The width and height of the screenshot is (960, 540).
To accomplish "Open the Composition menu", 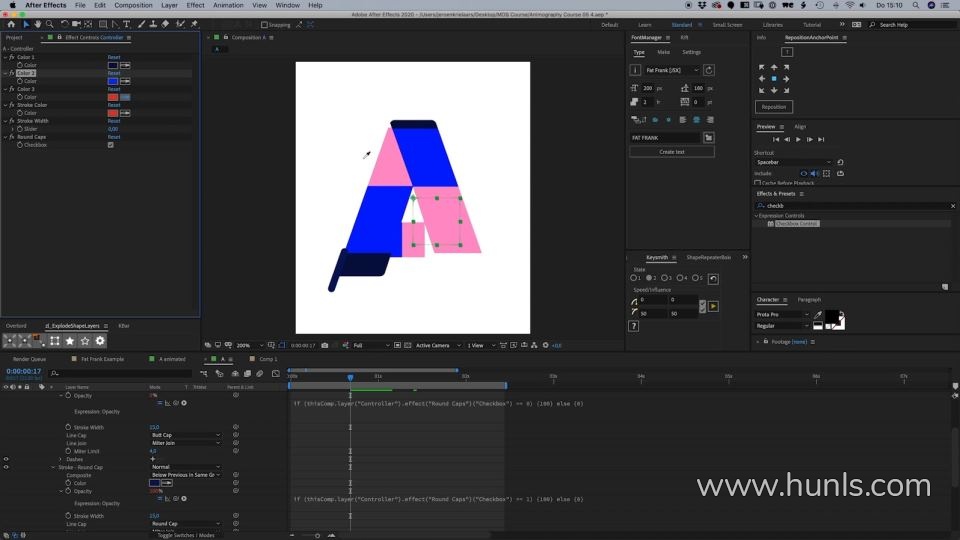I will [x=133, y=5].
